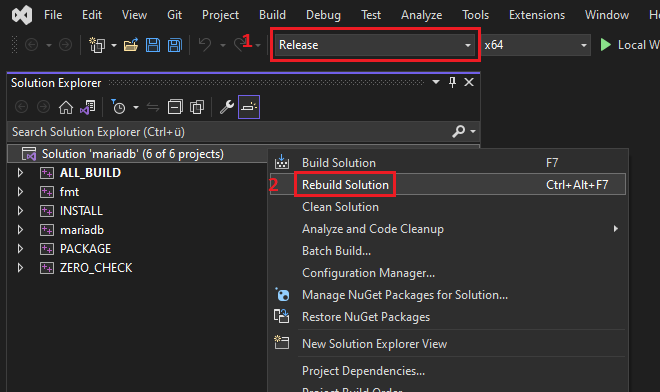
Task: Open the Edit menu
Action: click(x=92, y=15)
